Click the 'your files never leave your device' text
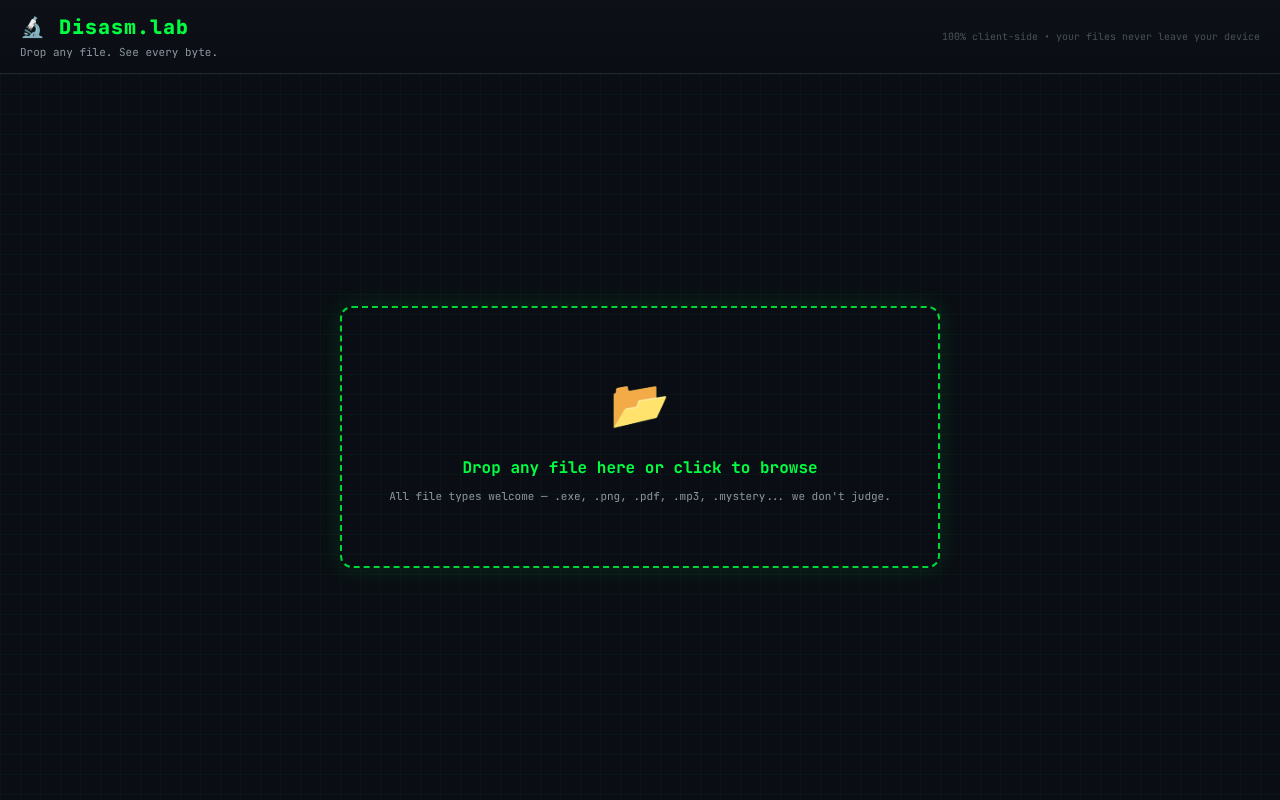 [1160, 36]
